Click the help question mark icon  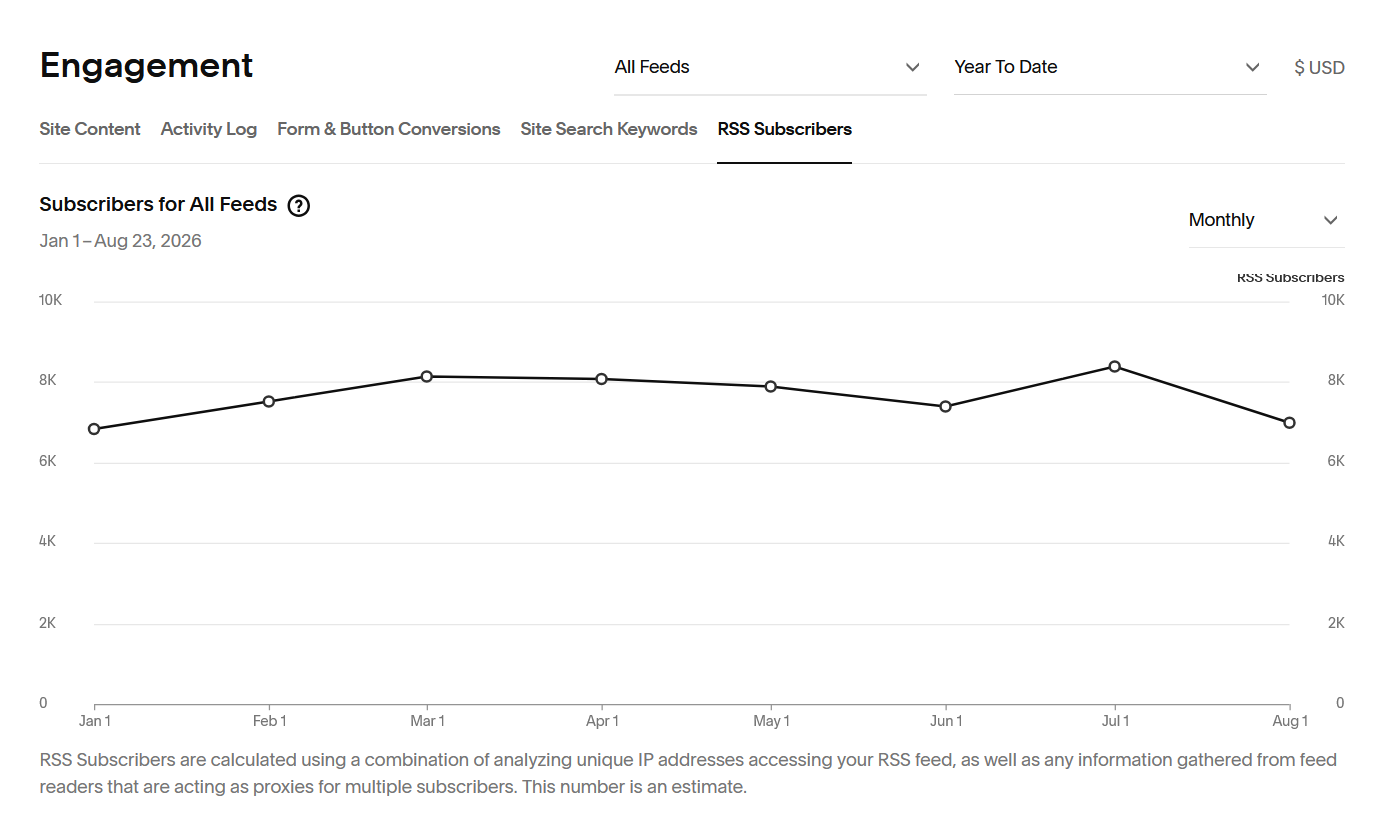298,206
